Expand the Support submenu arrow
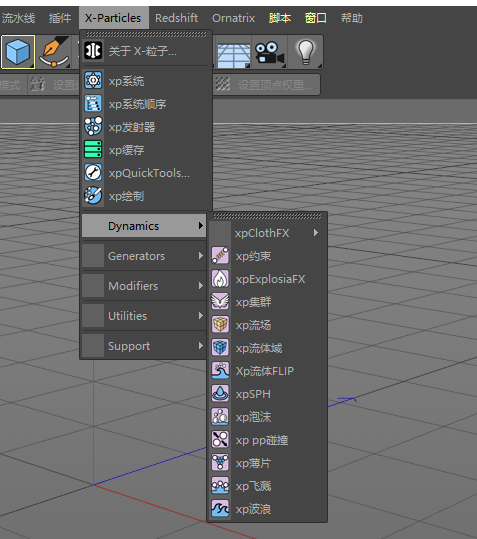This screenshot has height=539, width=477. click(x=201, y=345)
